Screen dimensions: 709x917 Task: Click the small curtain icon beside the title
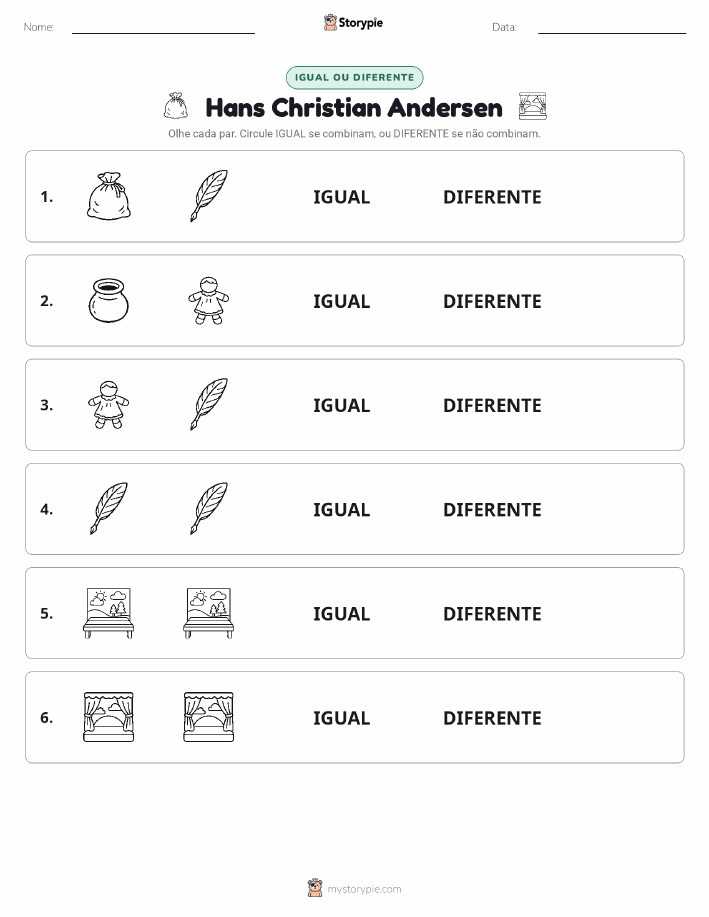click(532, 106)
